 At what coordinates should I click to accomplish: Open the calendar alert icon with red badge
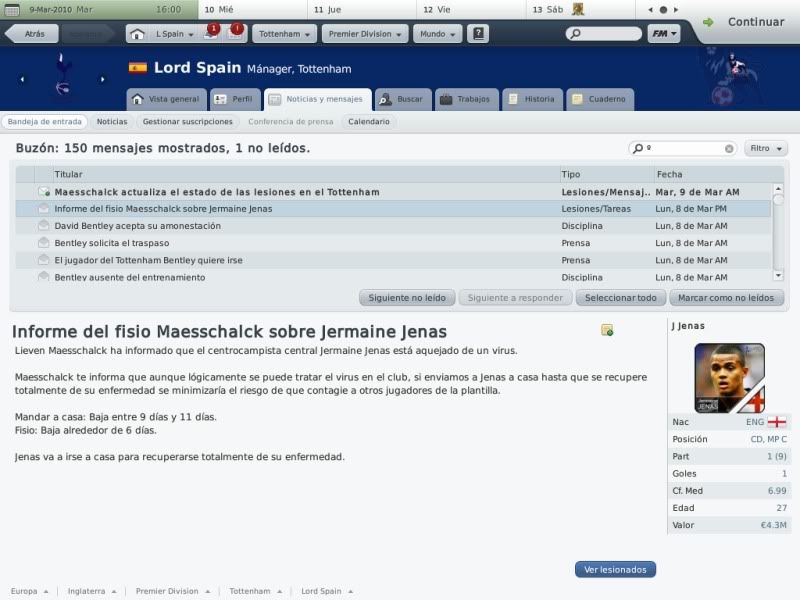tap(235, 32)
